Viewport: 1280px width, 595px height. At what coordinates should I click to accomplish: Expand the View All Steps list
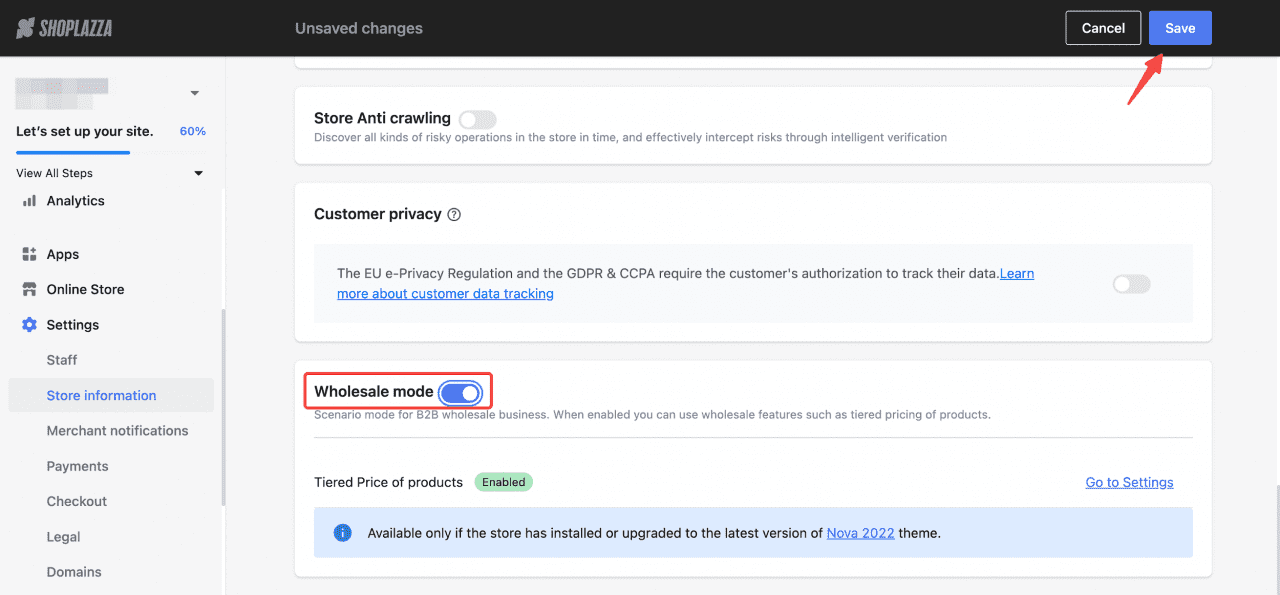click(198, 173)
